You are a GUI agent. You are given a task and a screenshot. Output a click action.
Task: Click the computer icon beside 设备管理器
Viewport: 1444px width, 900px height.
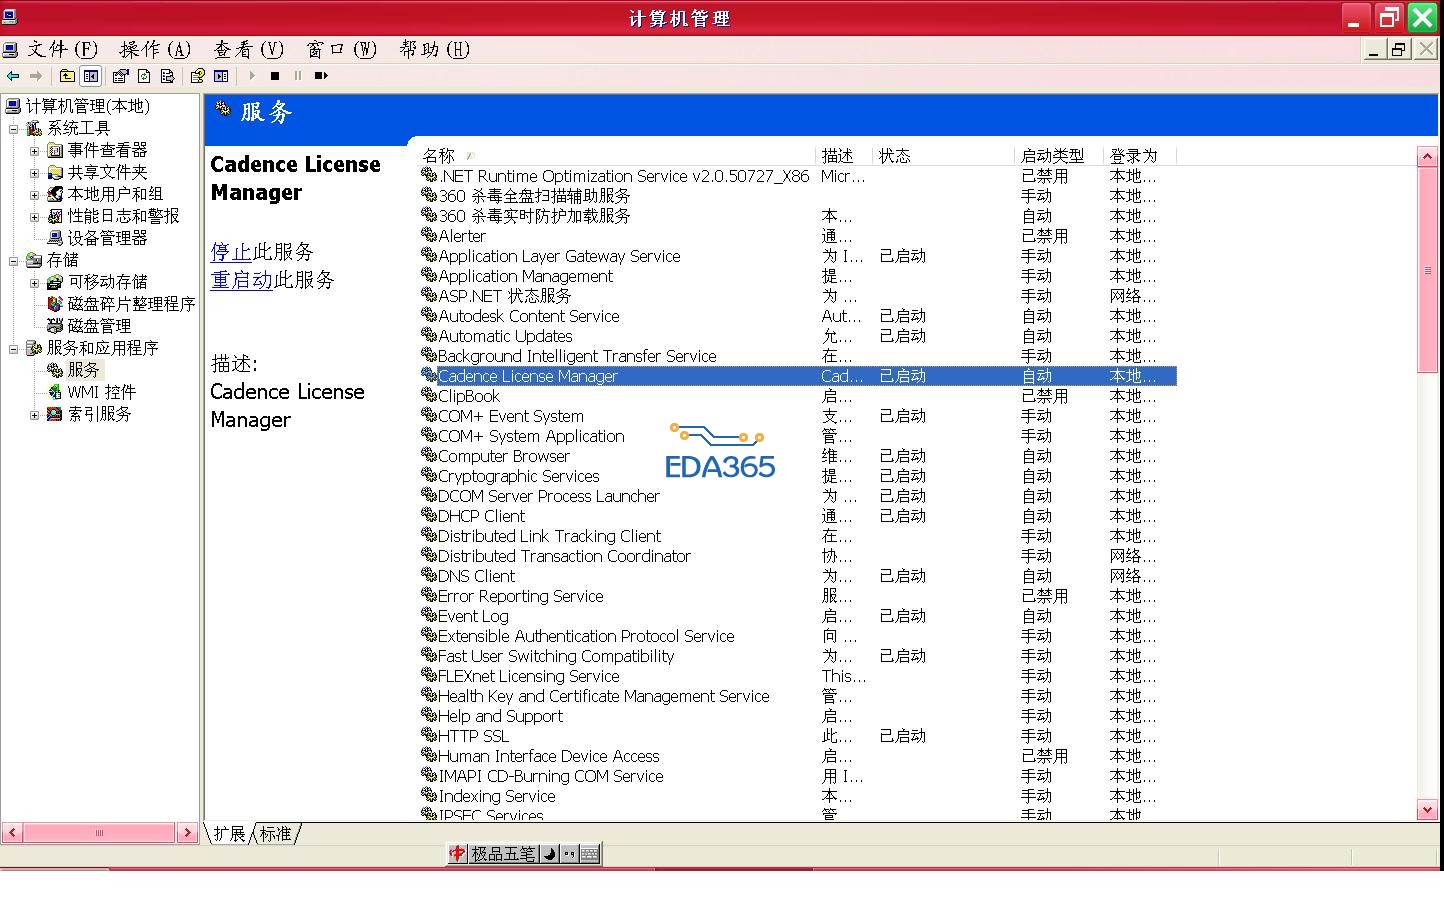(x=56, y=238)
